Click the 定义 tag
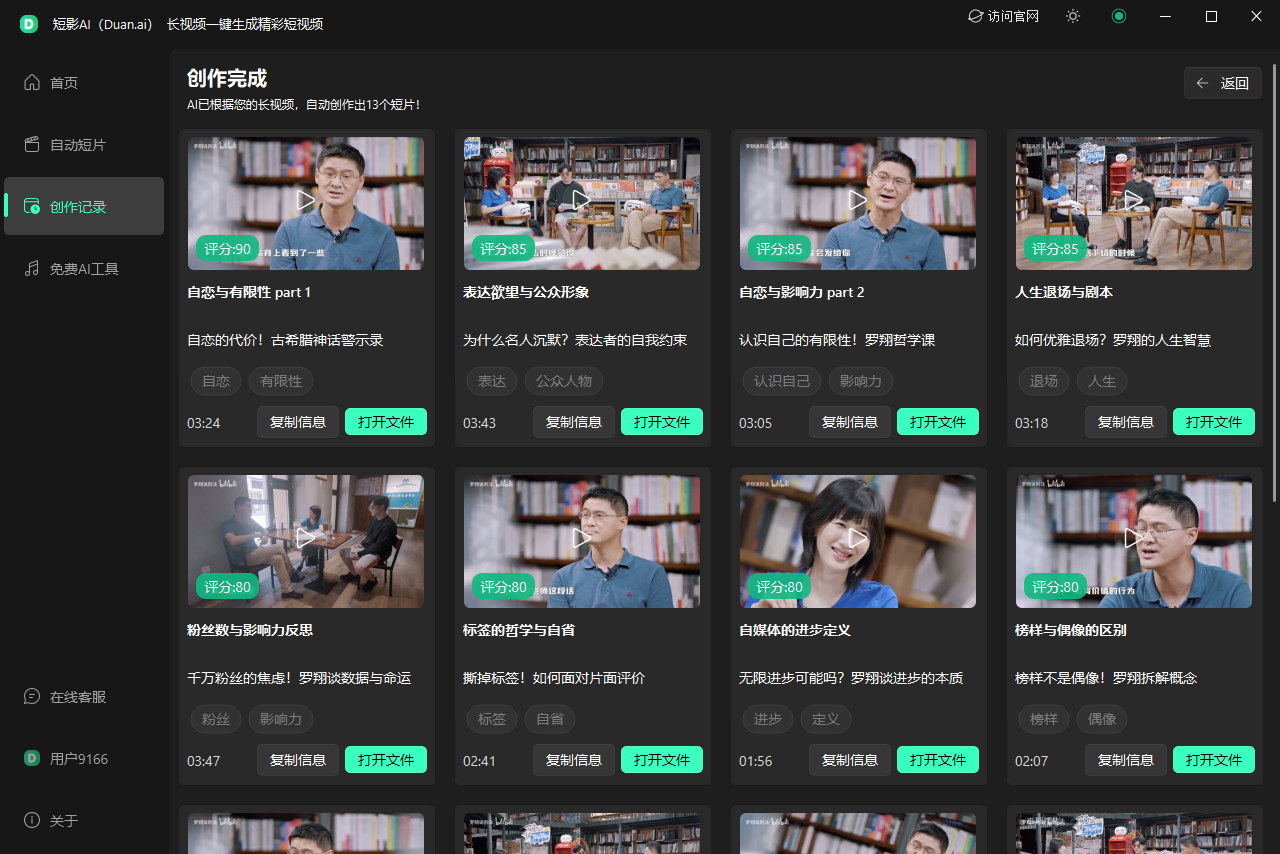Viewport: 1280px width, 854px height. click(826, 719)
